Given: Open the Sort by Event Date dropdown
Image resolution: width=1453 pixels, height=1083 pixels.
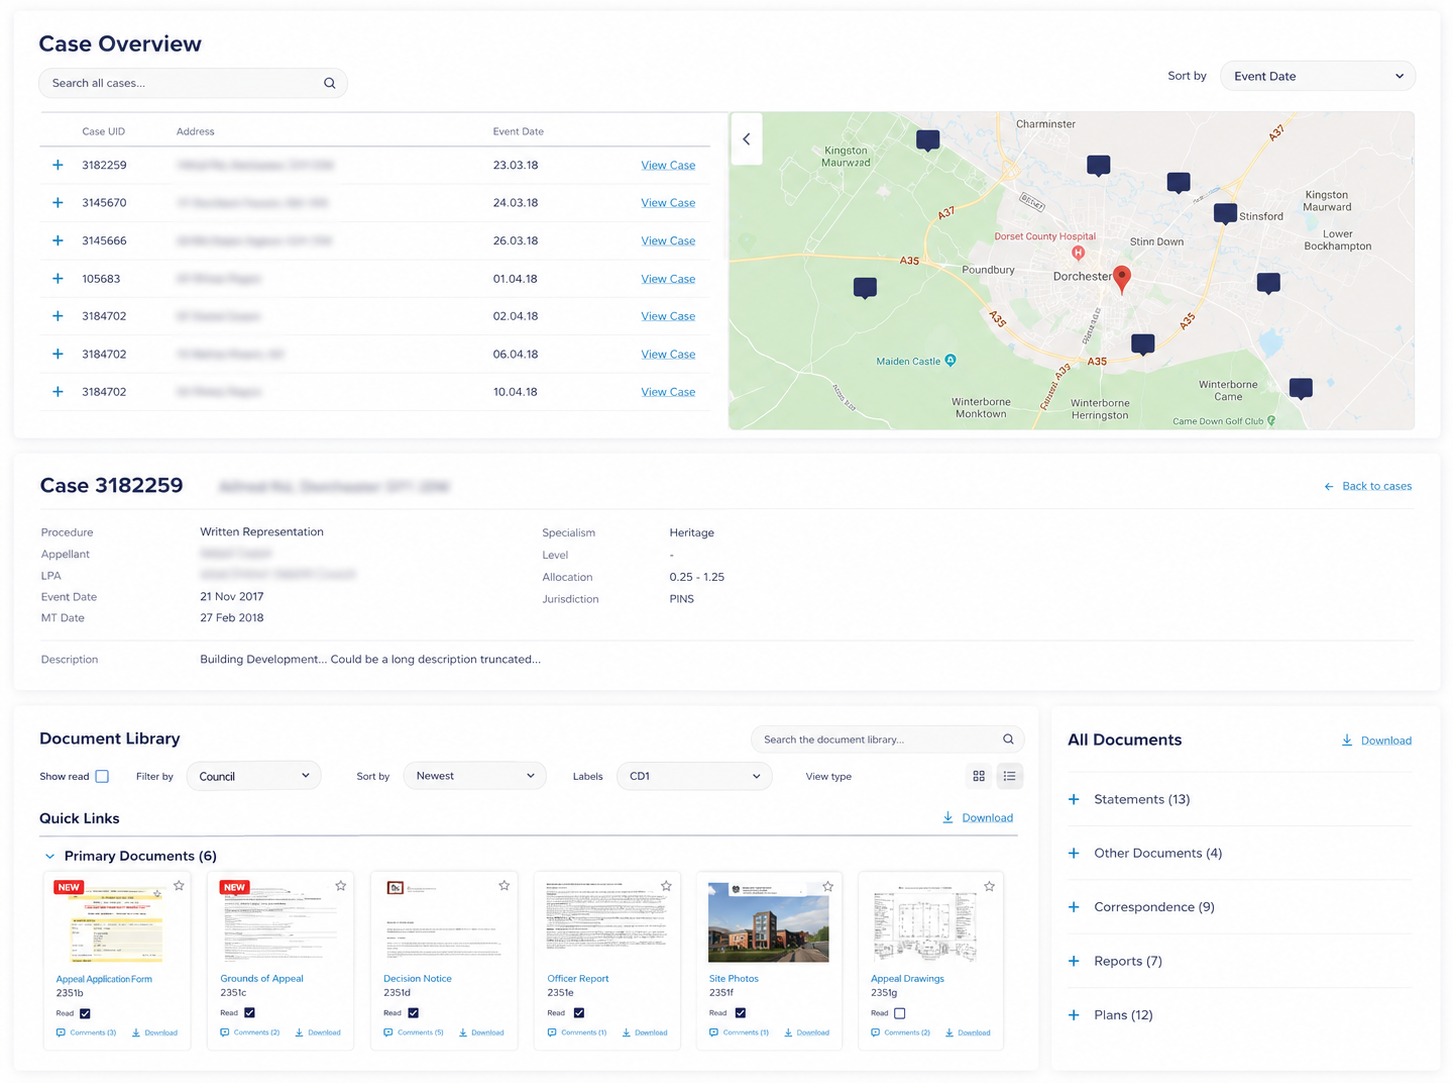Looking at the screenshot, I should (1317, 76).
